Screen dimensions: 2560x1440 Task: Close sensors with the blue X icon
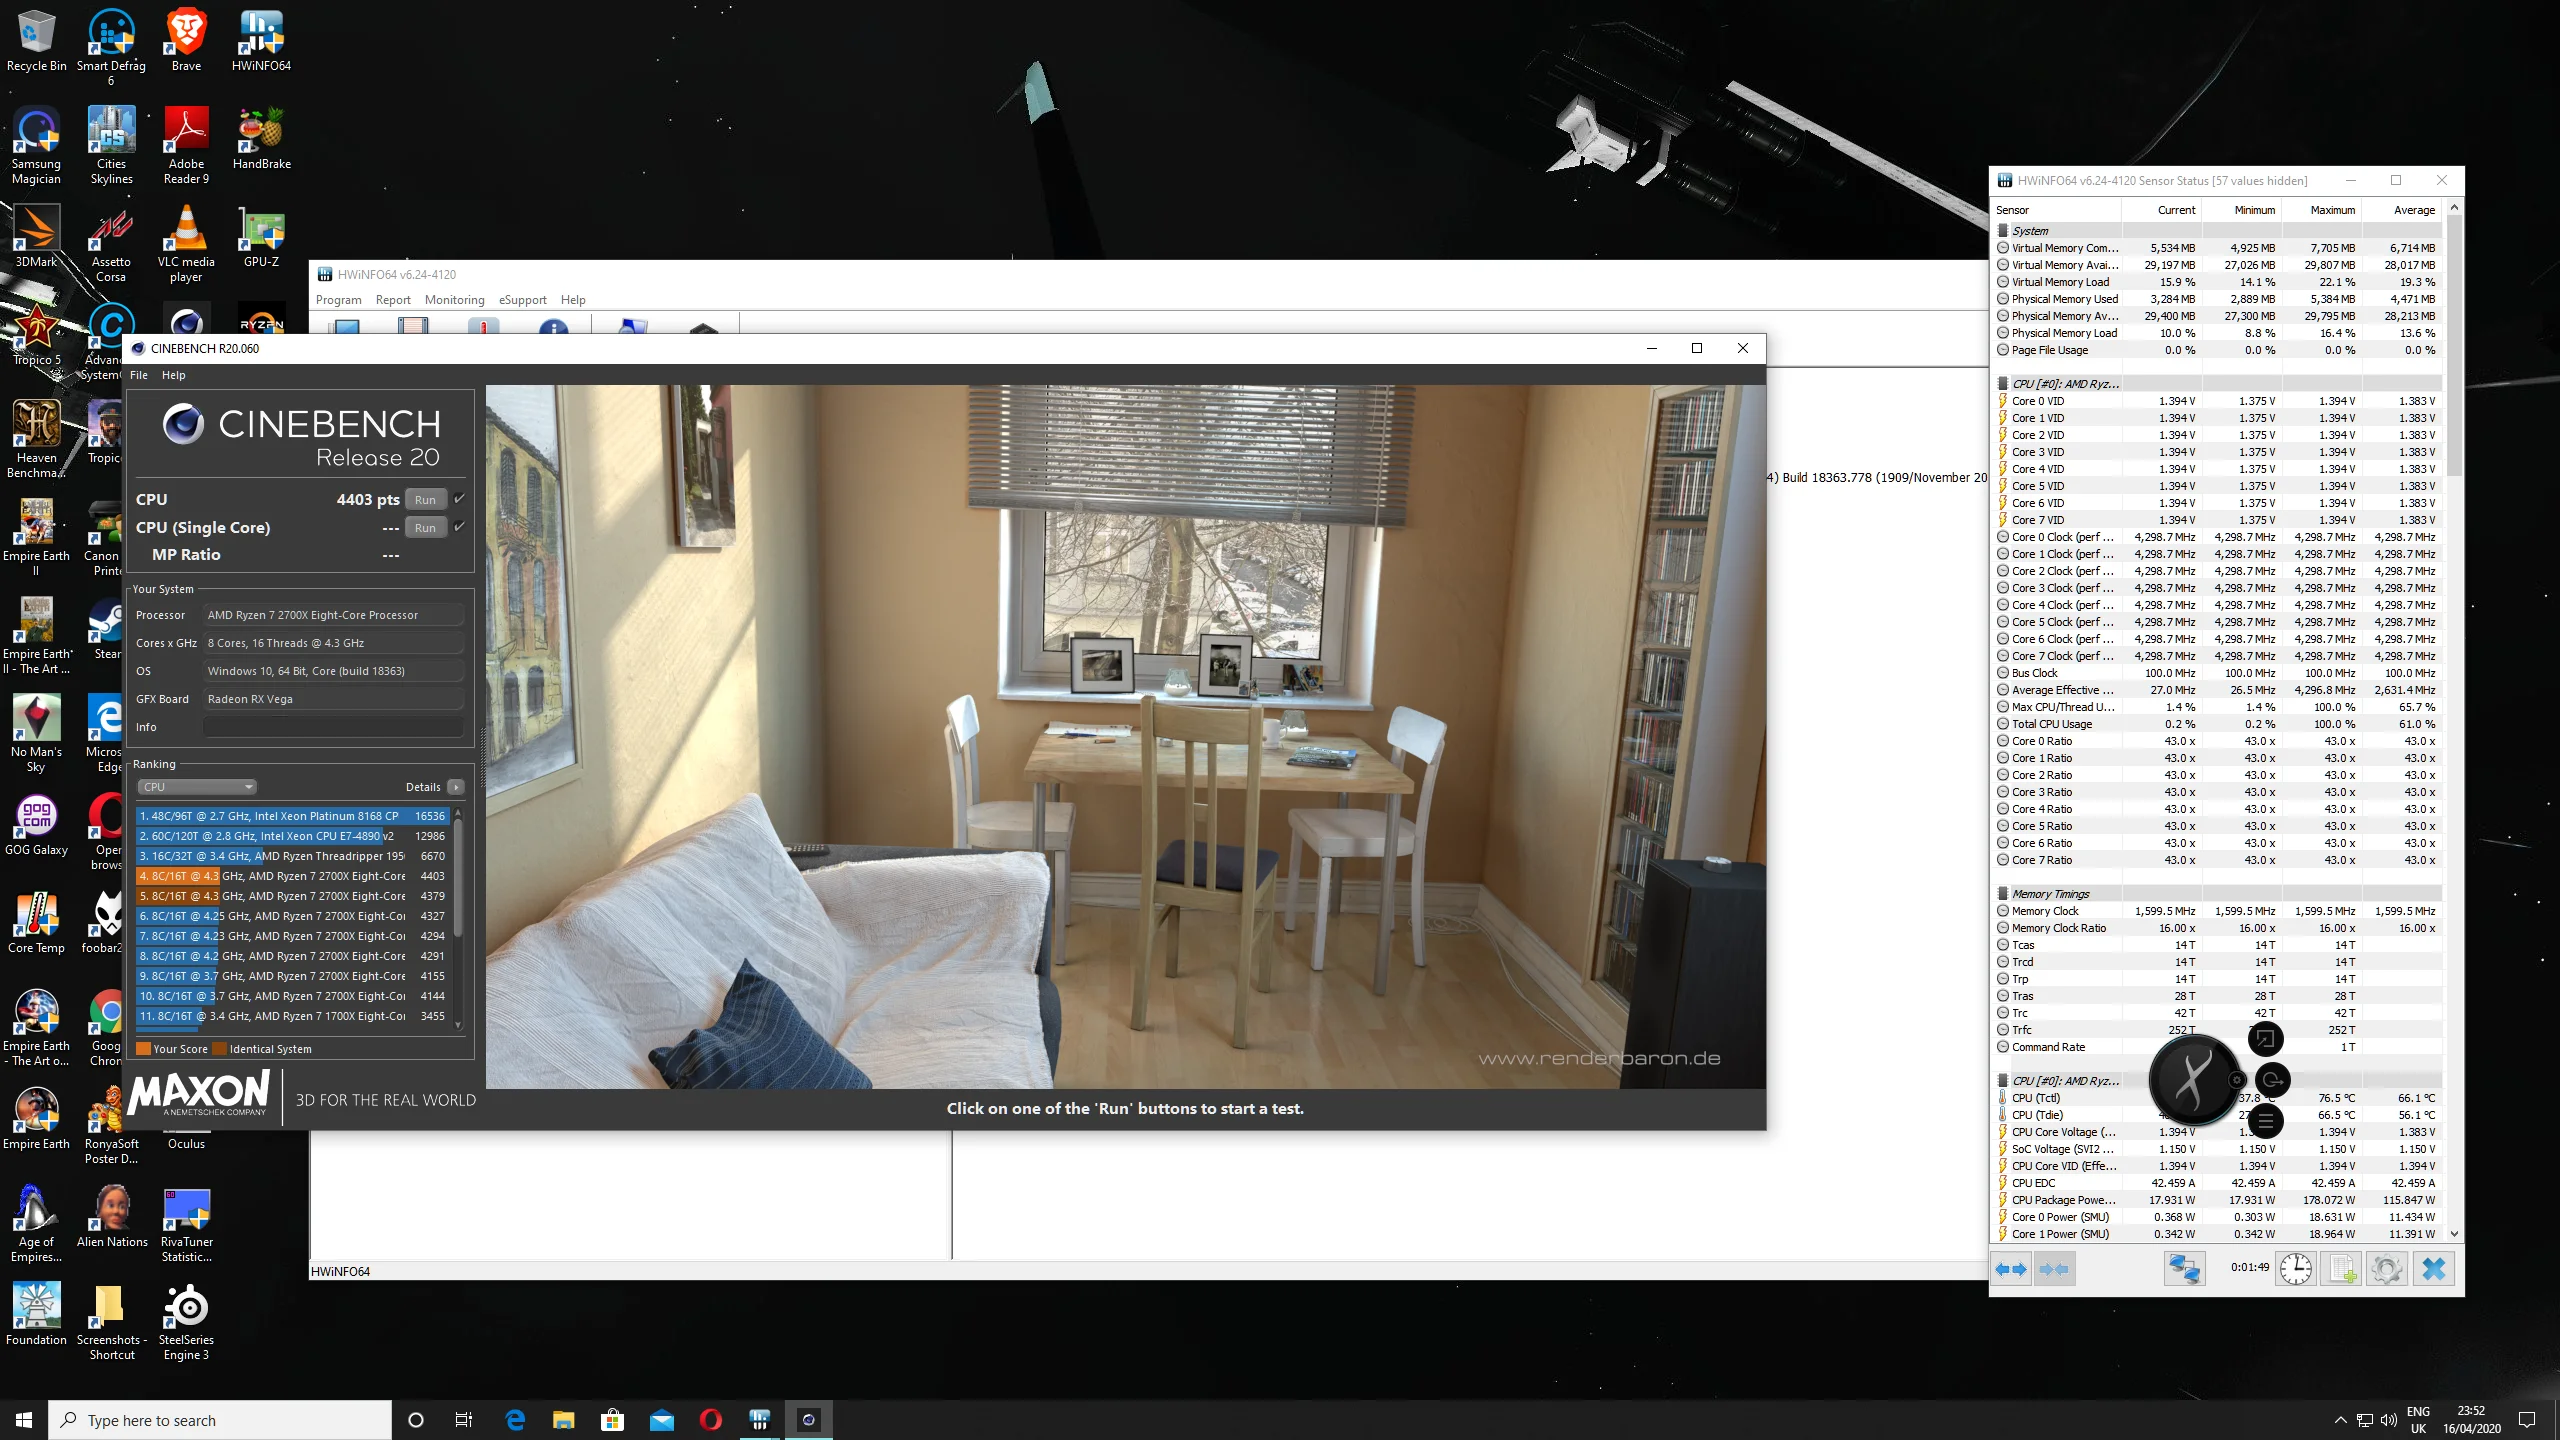pyautogui.click(x=2434, y=1269)
